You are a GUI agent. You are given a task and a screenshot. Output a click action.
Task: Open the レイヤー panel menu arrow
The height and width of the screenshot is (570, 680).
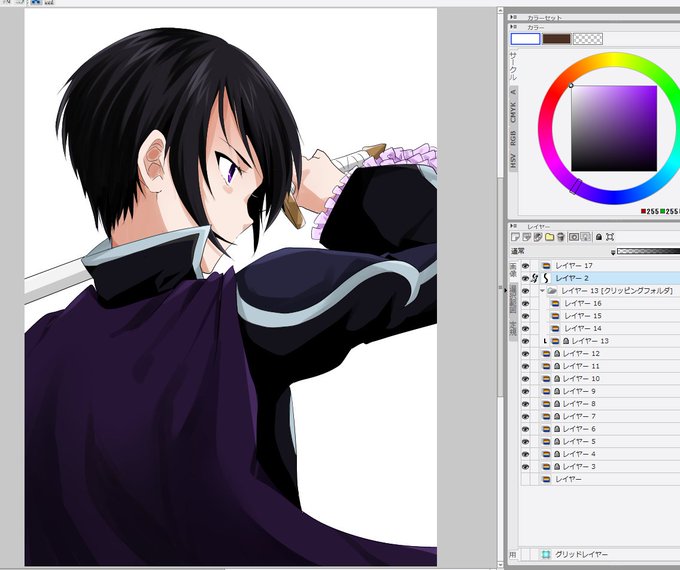(513, 226)
